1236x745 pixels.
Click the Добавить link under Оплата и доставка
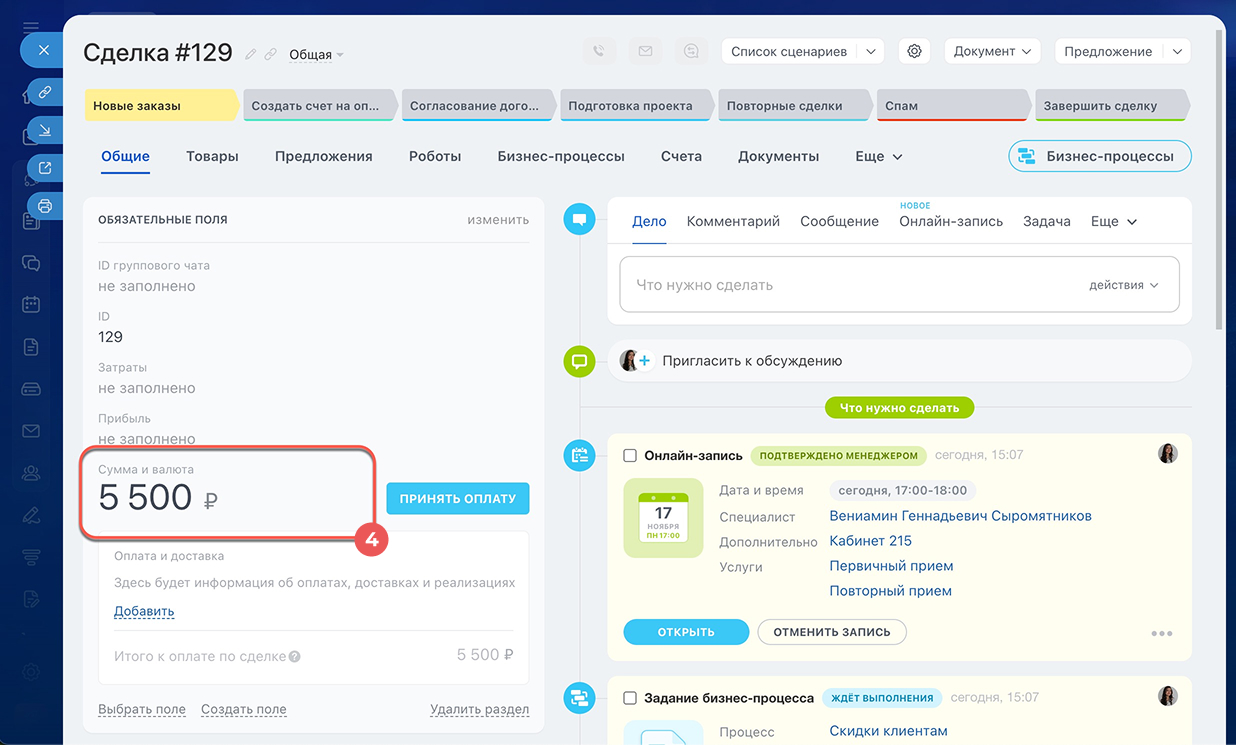[x=144, y=611]
